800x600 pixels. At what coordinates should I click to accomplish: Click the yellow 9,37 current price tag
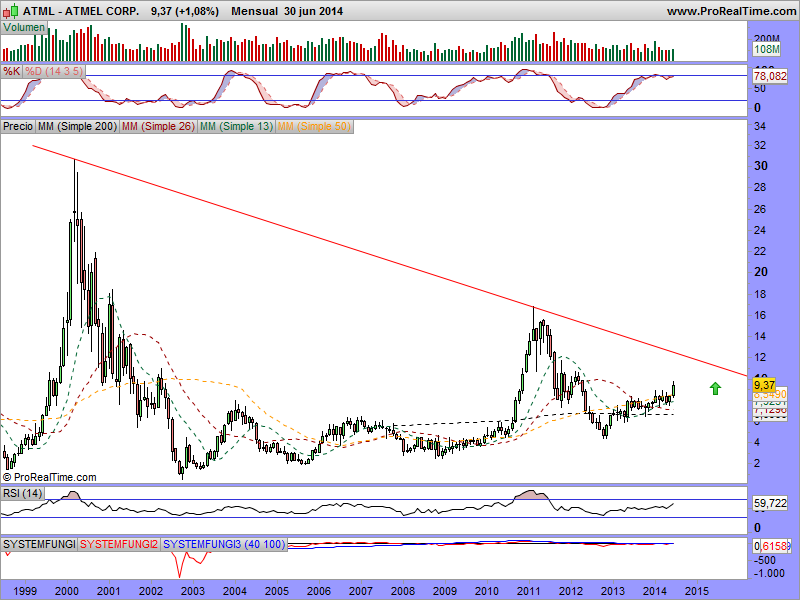pos(764,385)
